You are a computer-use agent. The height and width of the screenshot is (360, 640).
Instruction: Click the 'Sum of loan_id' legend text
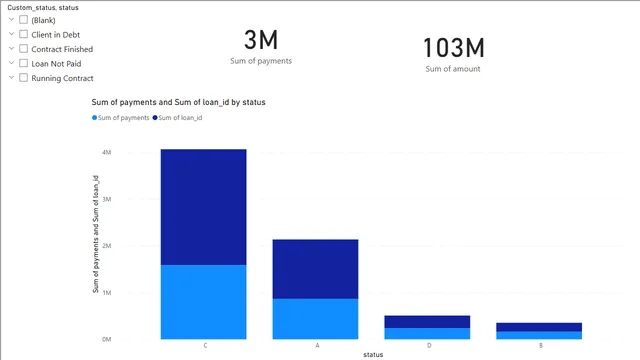(180, 118)
